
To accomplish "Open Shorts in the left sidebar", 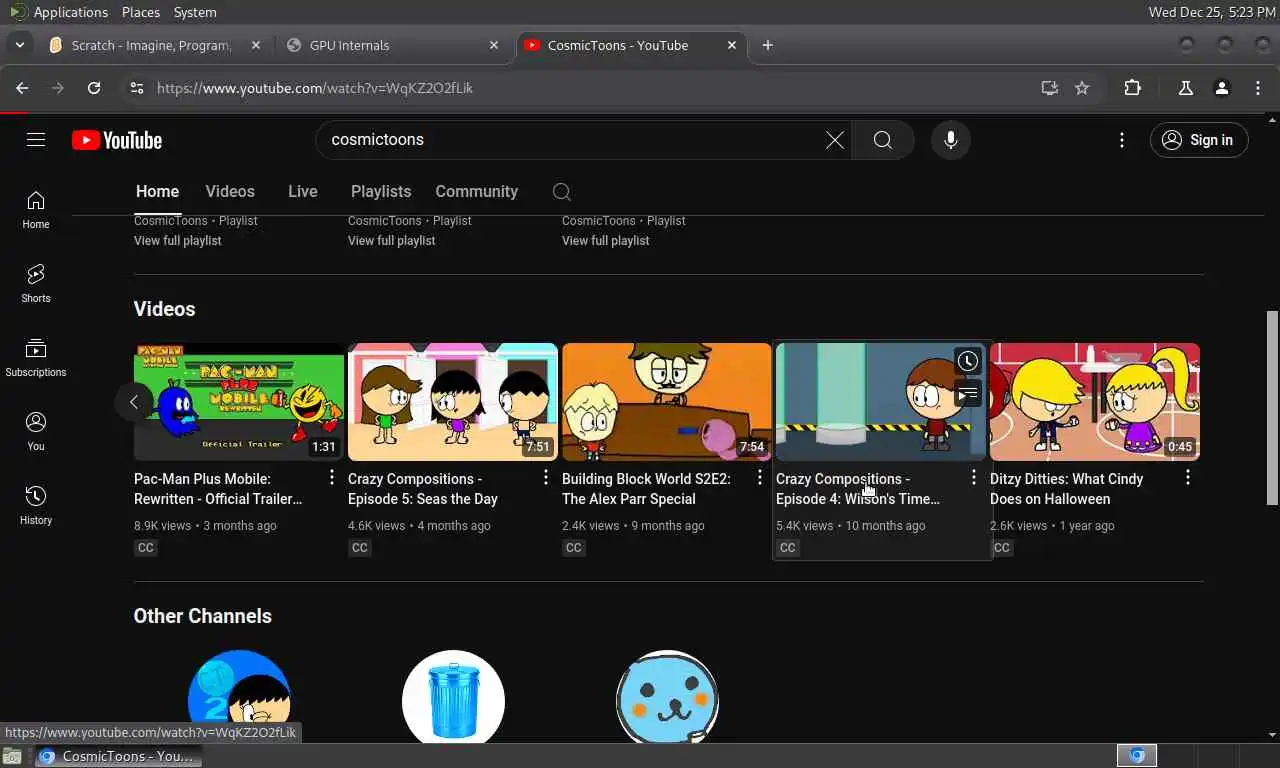I will 36,284.
